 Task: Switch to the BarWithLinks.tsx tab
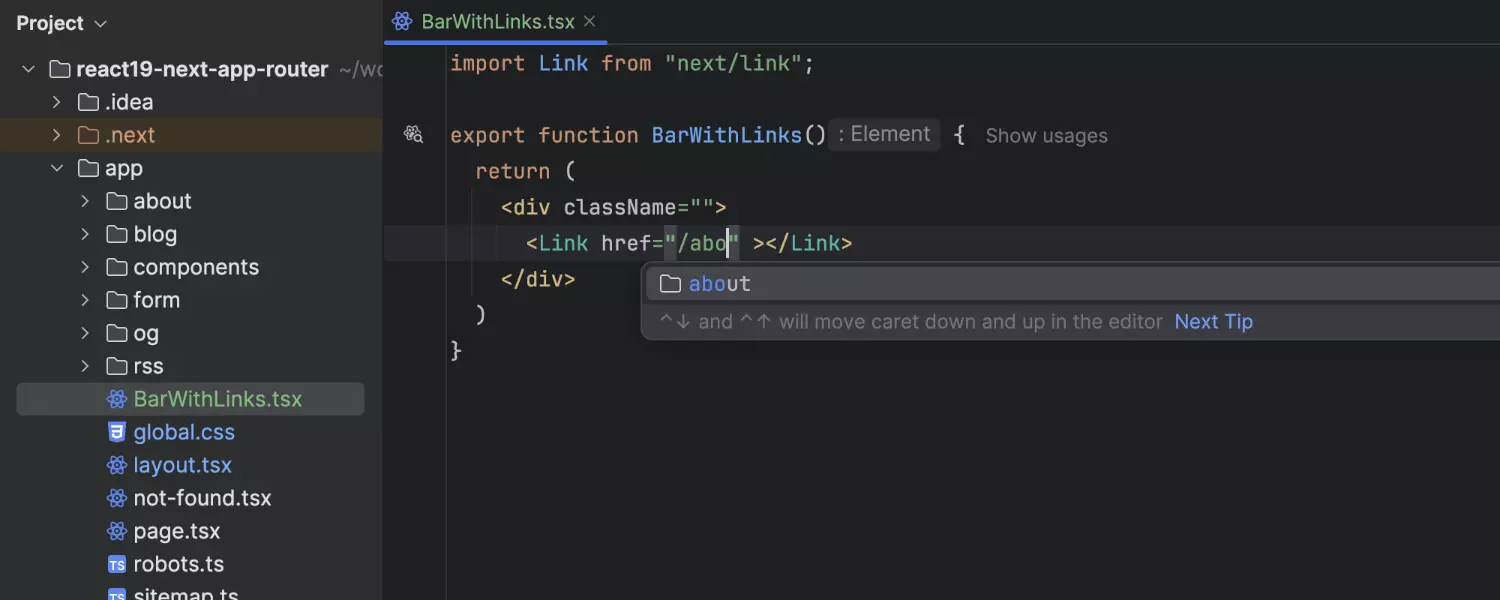(497, 21)
